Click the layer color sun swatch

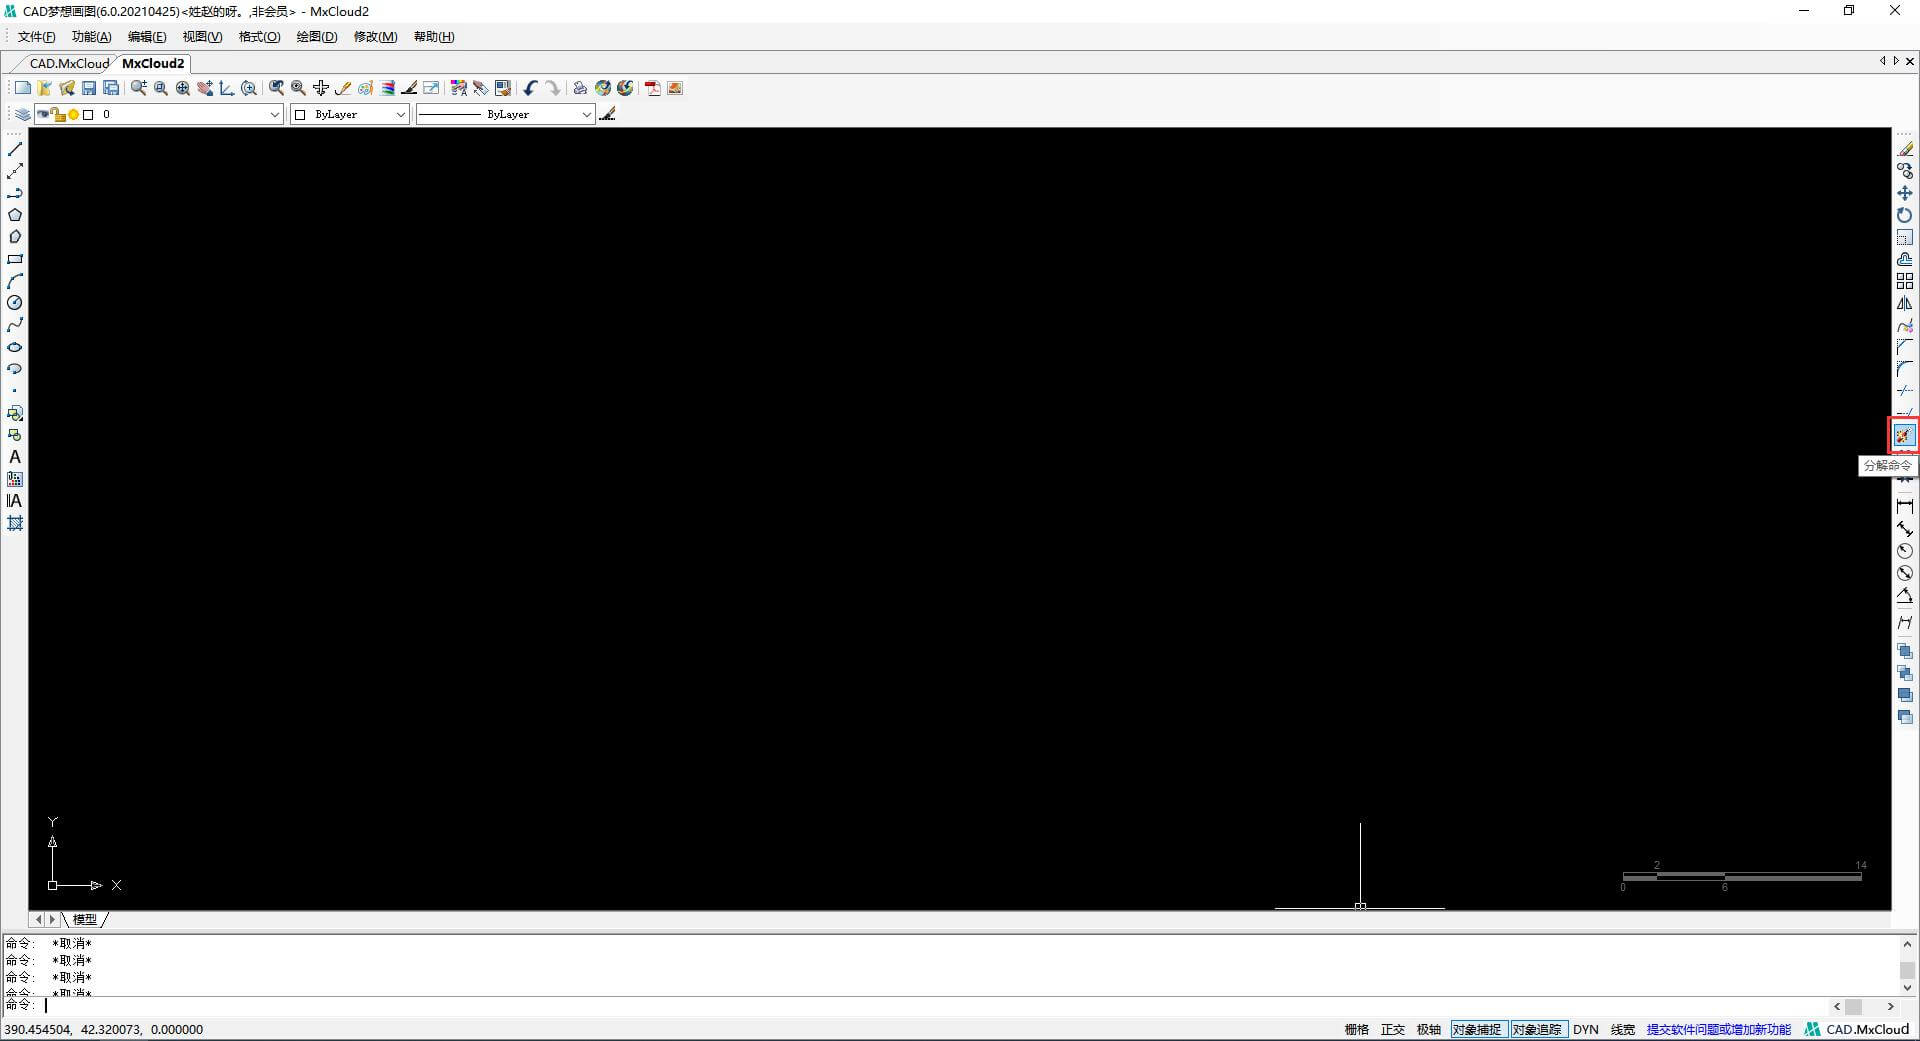73,115
